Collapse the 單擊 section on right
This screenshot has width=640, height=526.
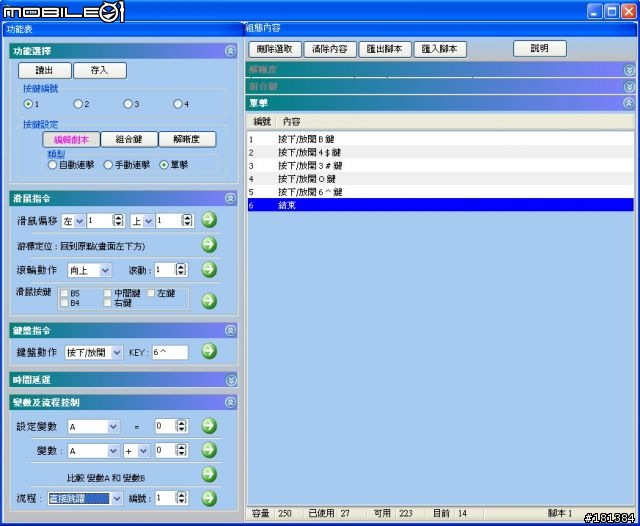629,103
